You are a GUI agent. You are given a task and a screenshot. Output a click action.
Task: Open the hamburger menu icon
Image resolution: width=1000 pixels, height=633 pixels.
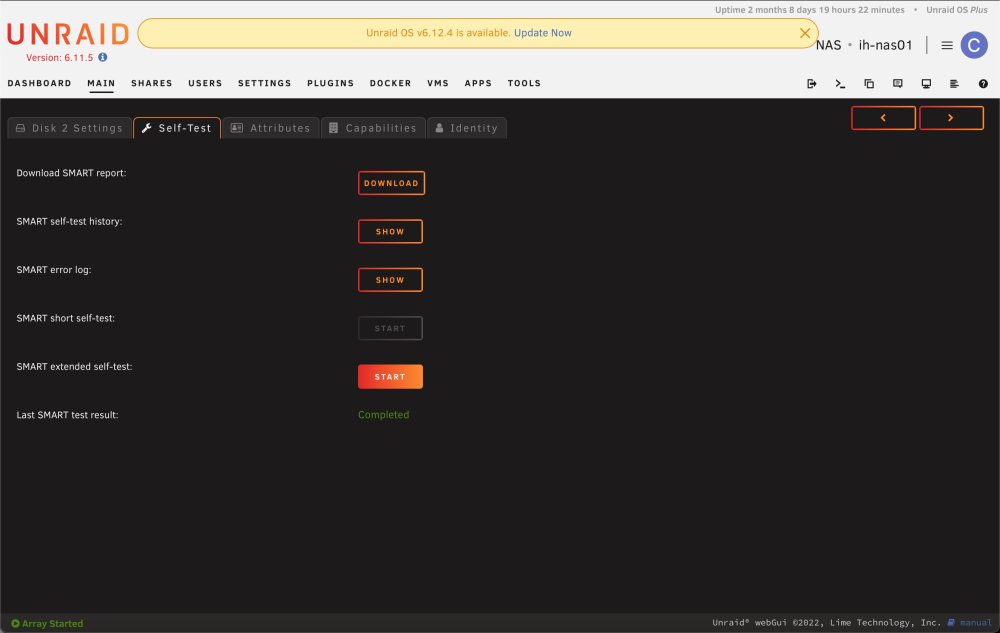click(946, 45)
